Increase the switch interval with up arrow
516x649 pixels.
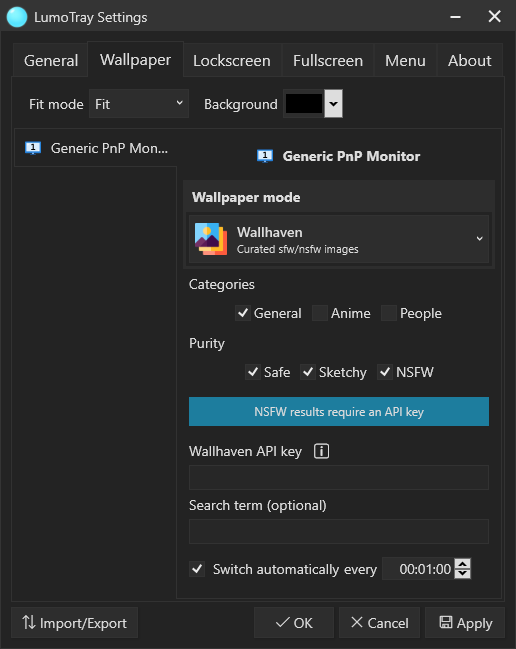[x=462, y=564]
